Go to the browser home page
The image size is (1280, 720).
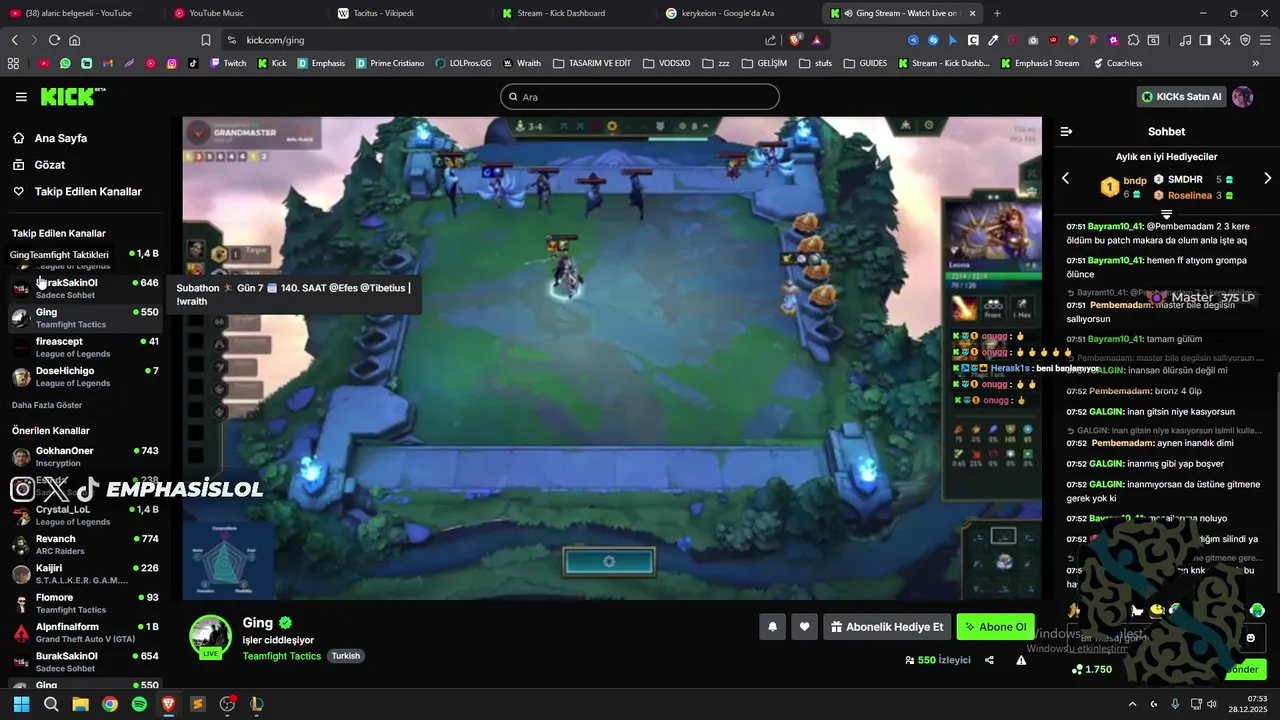(75, 40)
